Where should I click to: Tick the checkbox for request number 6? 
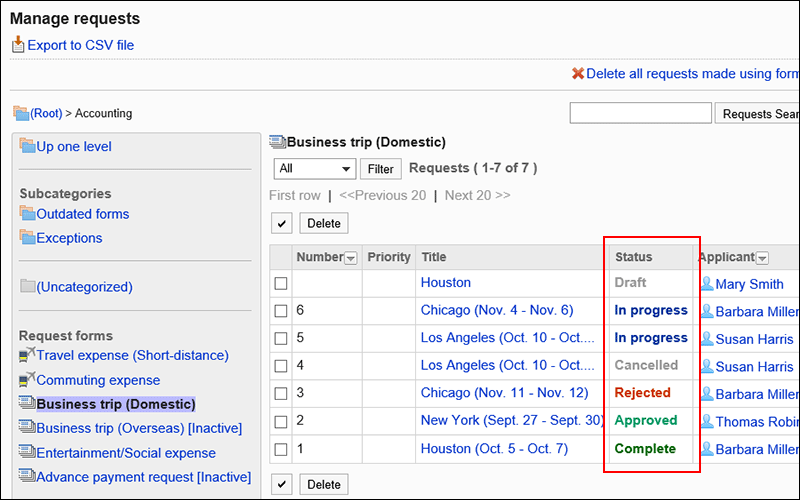click(x=281, y=311)
